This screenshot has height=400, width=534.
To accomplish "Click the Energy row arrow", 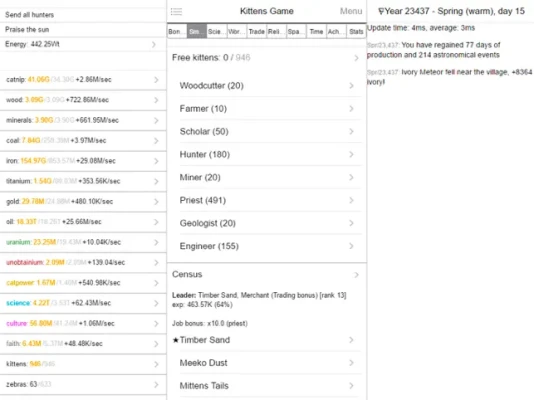I will point(154,44).
